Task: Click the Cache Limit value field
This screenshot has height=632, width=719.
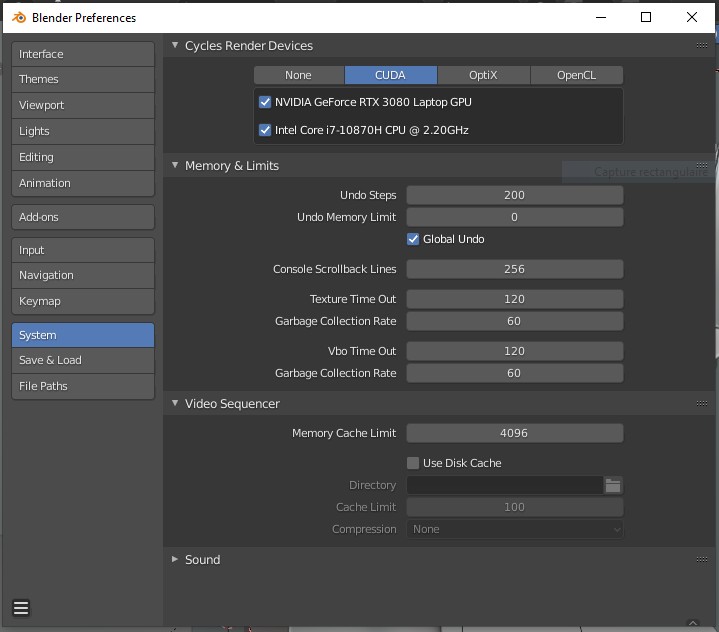Action: tap(514, 507)
